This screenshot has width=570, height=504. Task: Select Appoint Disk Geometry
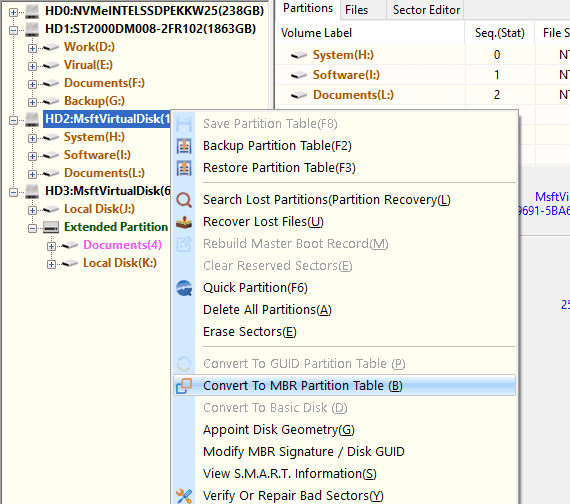pyautogui.click(x=345, y=430)
